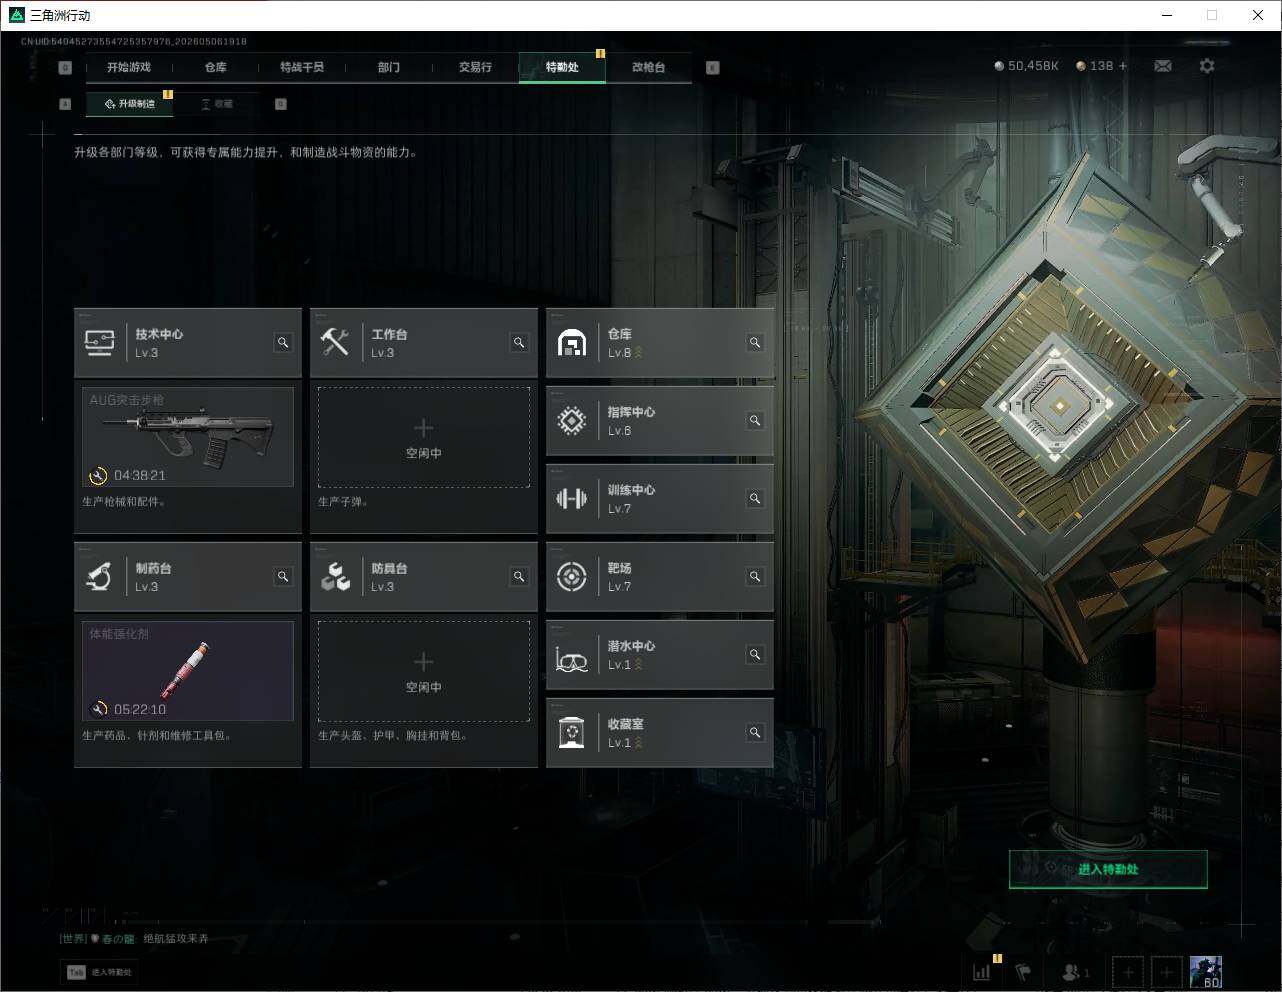Click the Q key hint left of tabs

(x=65, y=68)
